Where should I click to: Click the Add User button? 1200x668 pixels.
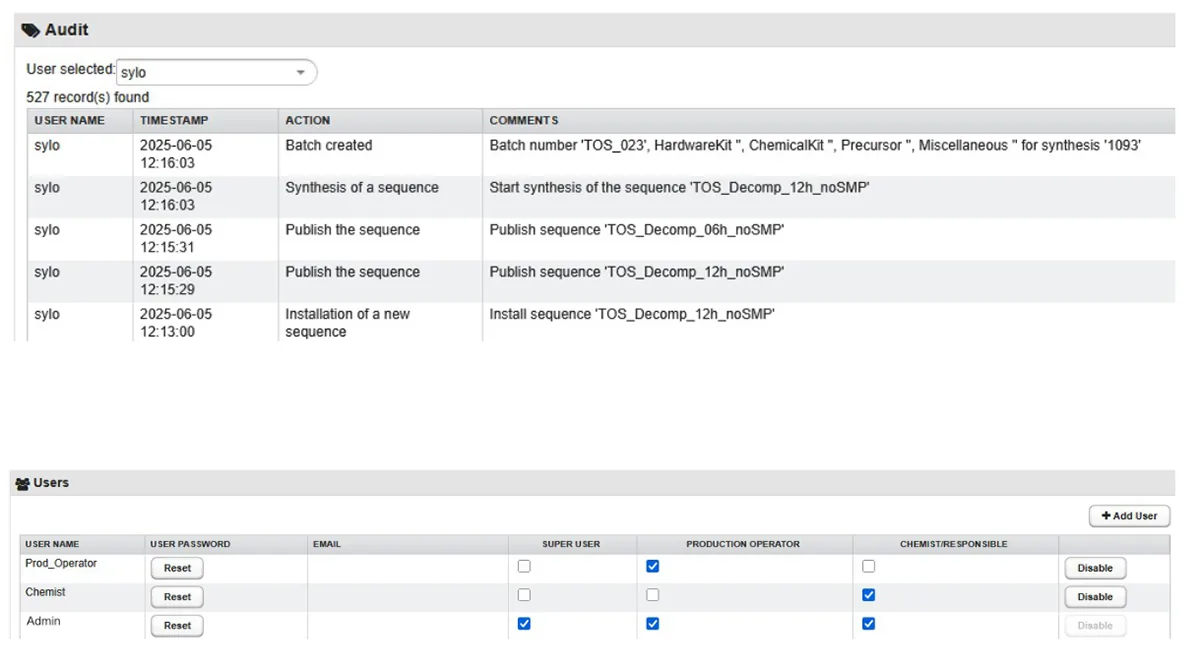(x=1129, y=516)
